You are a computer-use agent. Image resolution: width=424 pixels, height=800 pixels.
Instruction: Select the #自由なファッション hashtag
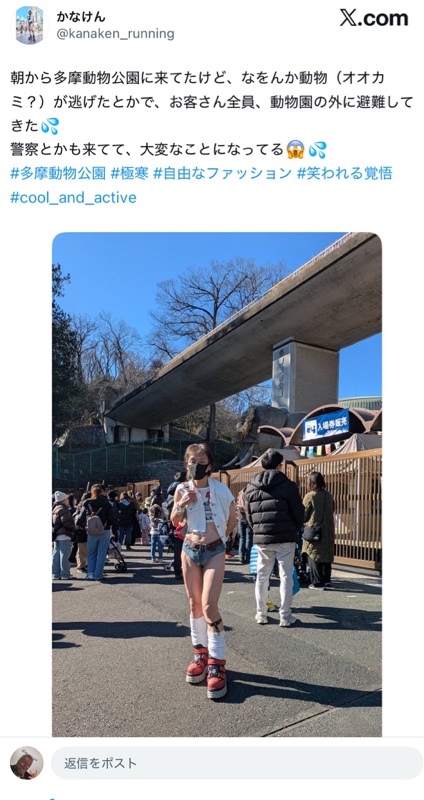222,173
